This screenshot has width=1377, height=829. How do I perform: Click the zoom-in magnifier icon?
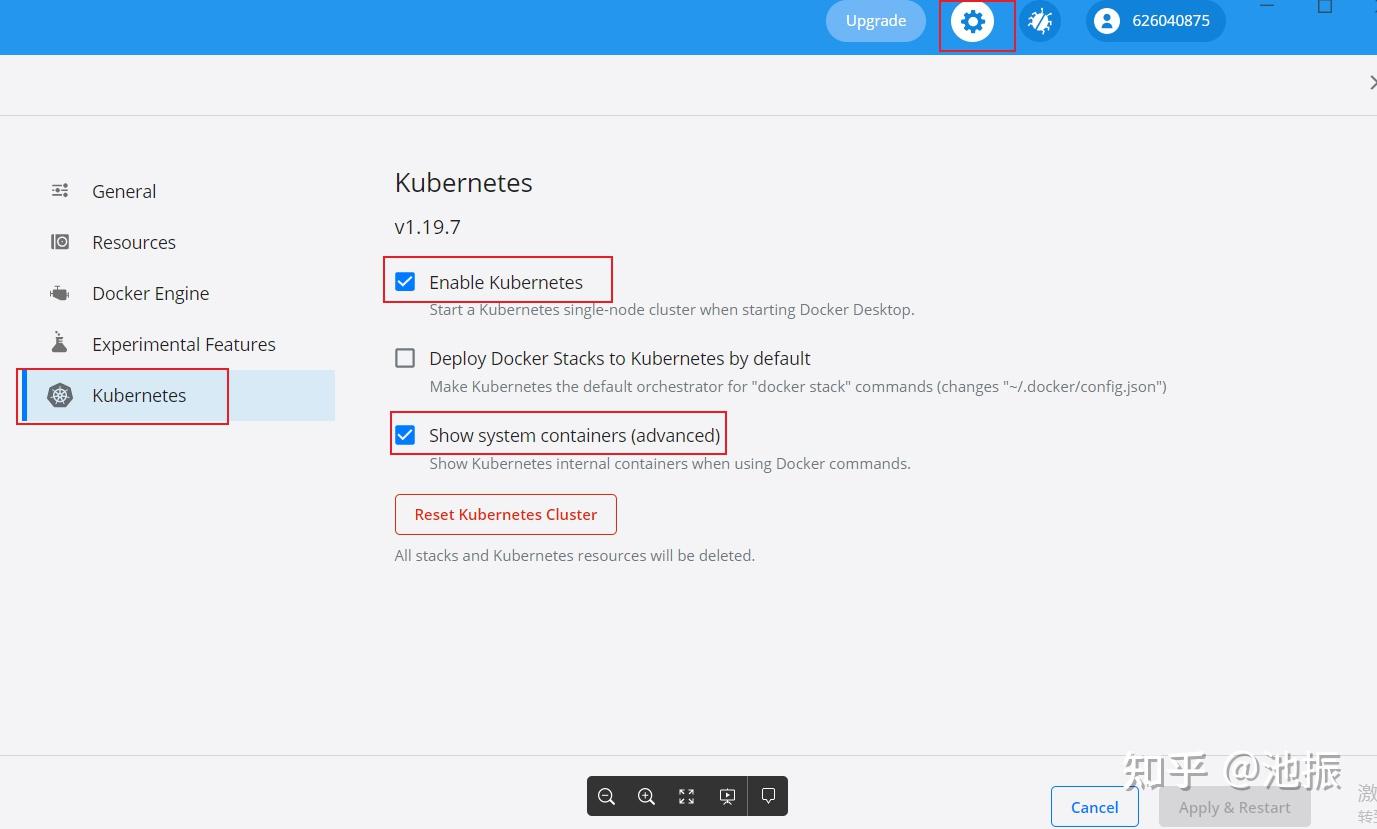(646, 796)
